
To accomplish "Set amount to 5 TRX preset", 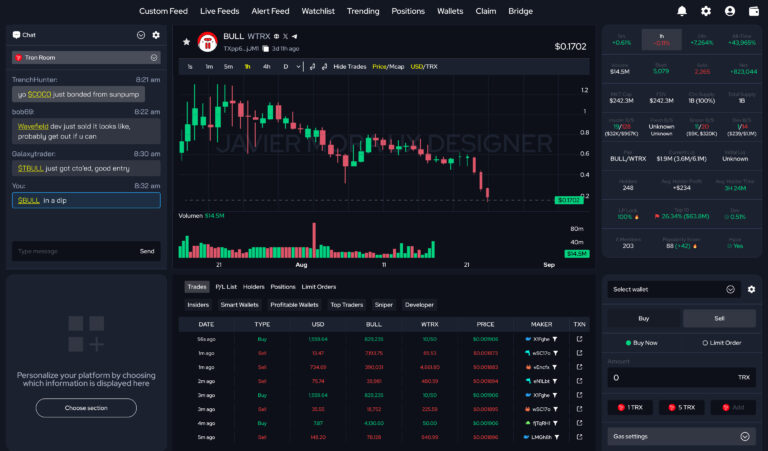I will point(682,407).
